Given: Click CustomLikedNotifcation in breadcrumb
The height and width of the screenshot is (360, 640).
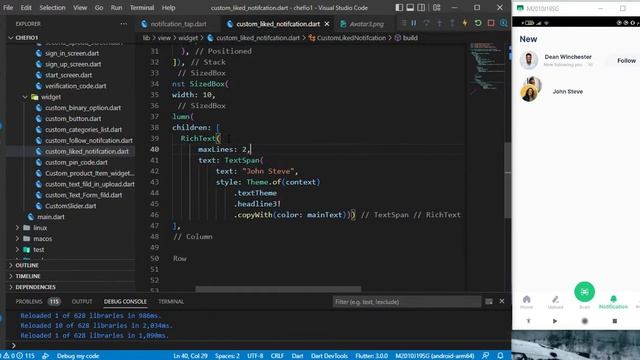Looking at the screenshot, I should (x=351, y=38).
